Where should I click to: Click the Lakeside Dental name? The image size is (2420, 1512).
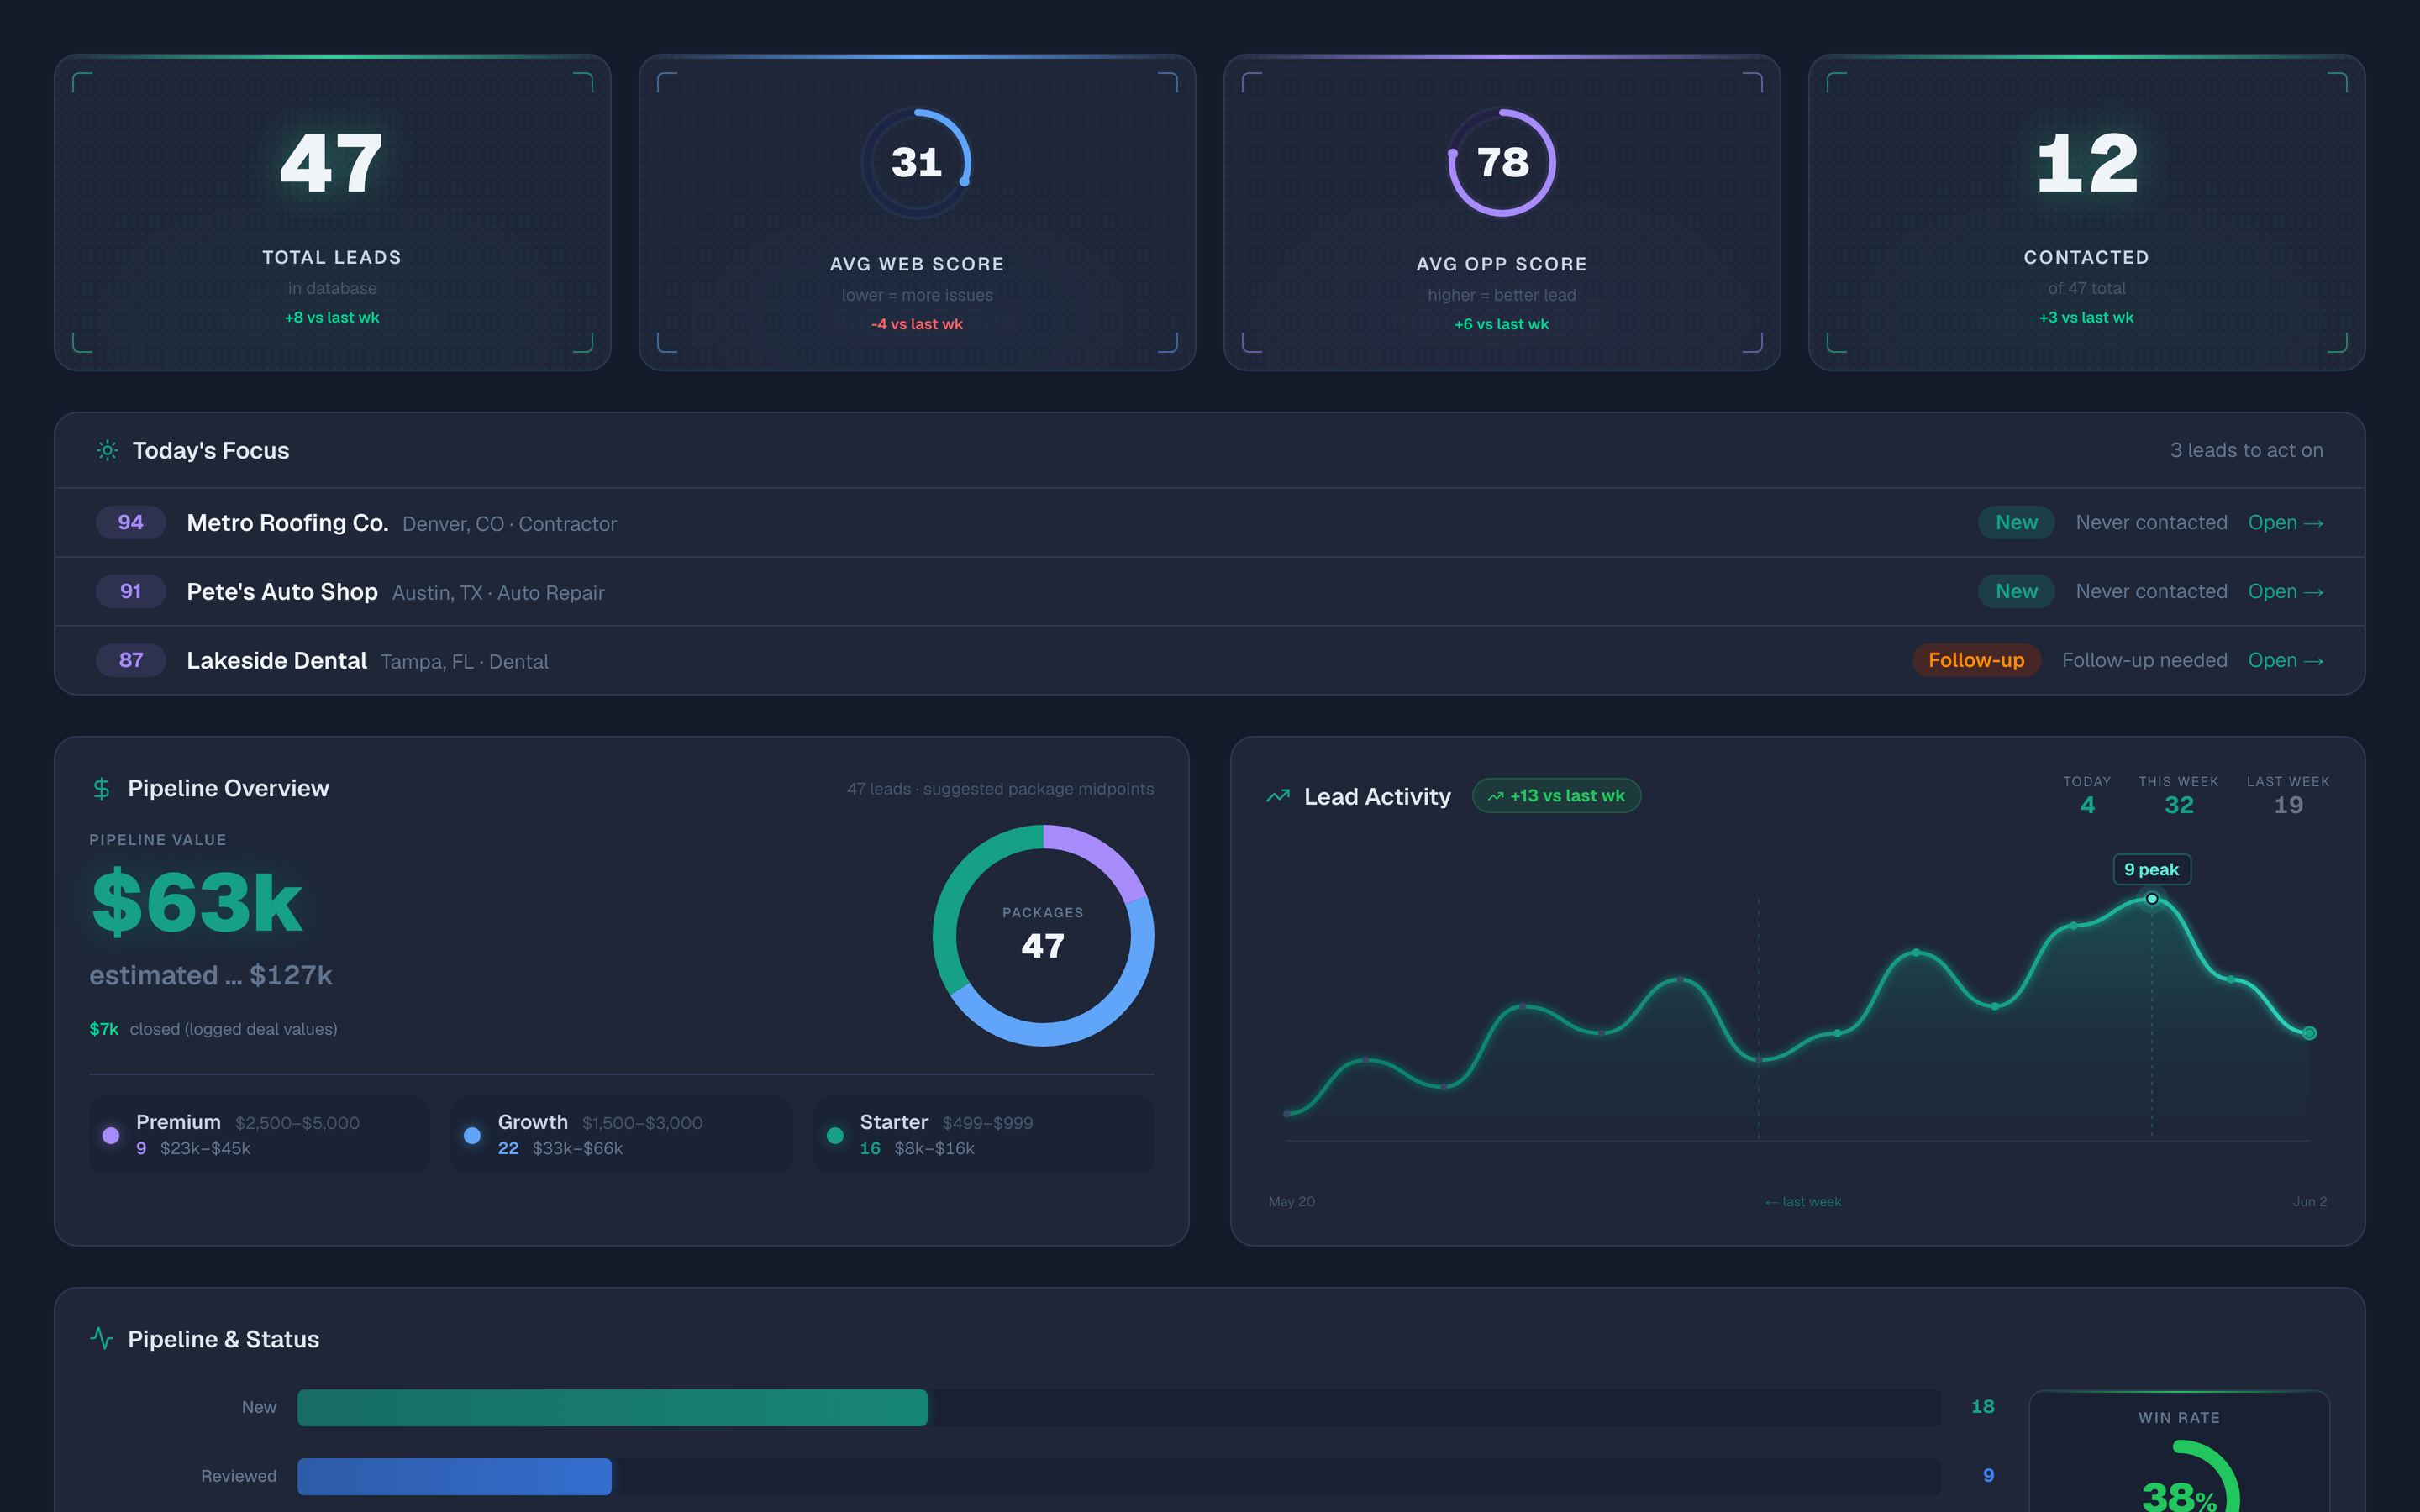pos(276,661)
